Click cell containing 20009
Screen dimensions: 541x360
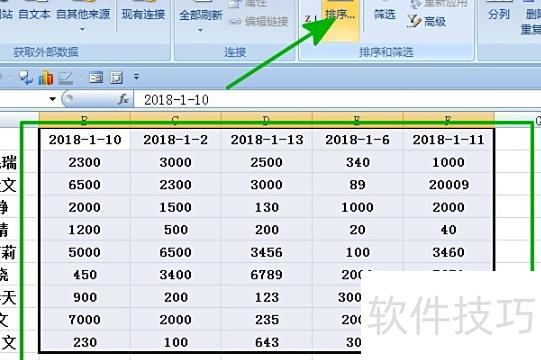[x=449, y=185]
